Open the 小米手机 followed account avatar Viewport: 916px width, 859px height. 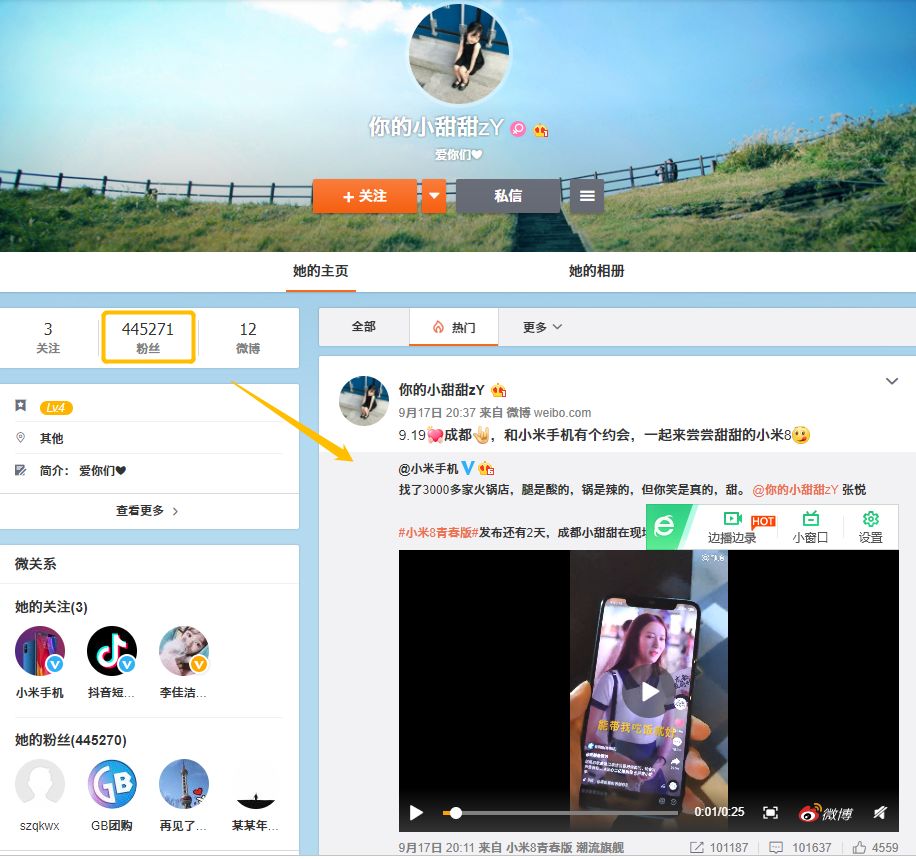pos(40,651)
